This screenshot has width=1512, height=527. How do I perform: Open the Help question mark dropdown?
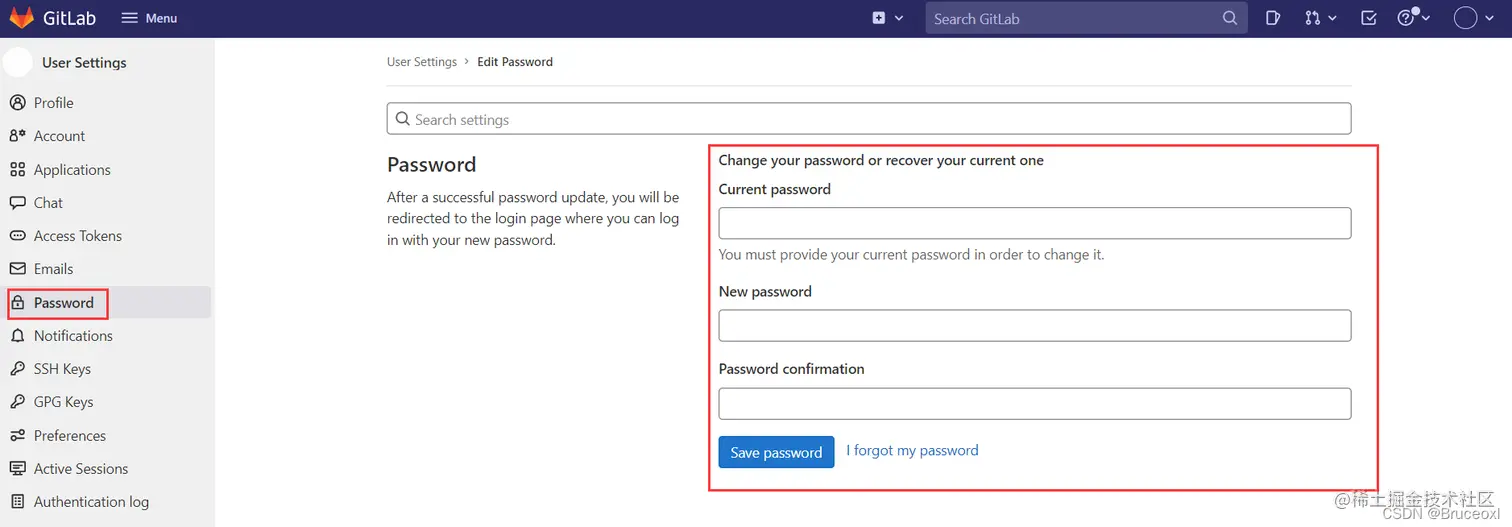coord(1413,18)
